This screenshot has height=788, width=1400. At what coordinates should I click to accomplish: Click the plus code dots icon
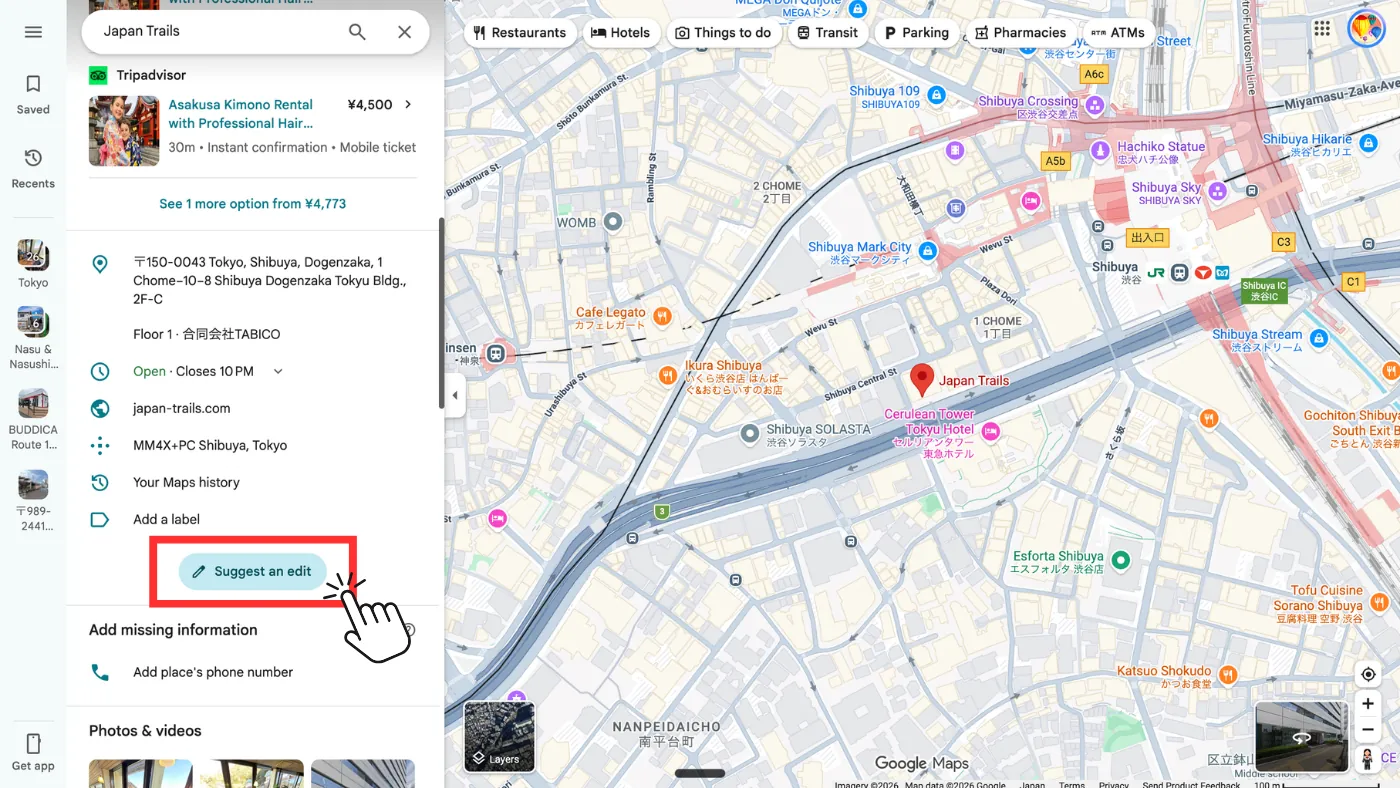[x=99, y=445]
